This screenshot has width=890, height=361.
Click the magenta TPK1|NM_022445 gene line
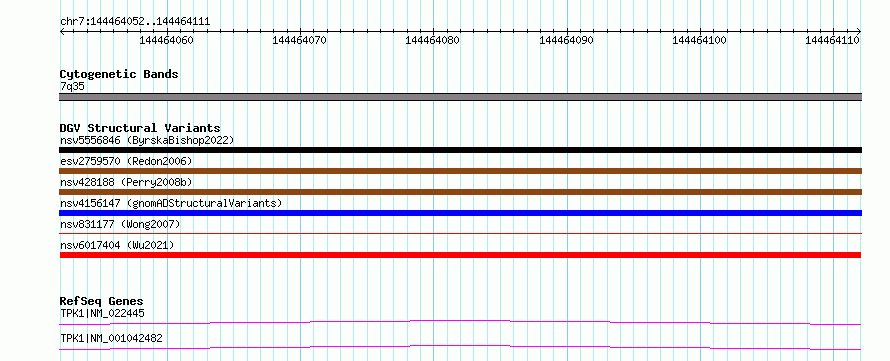[460, 322]
